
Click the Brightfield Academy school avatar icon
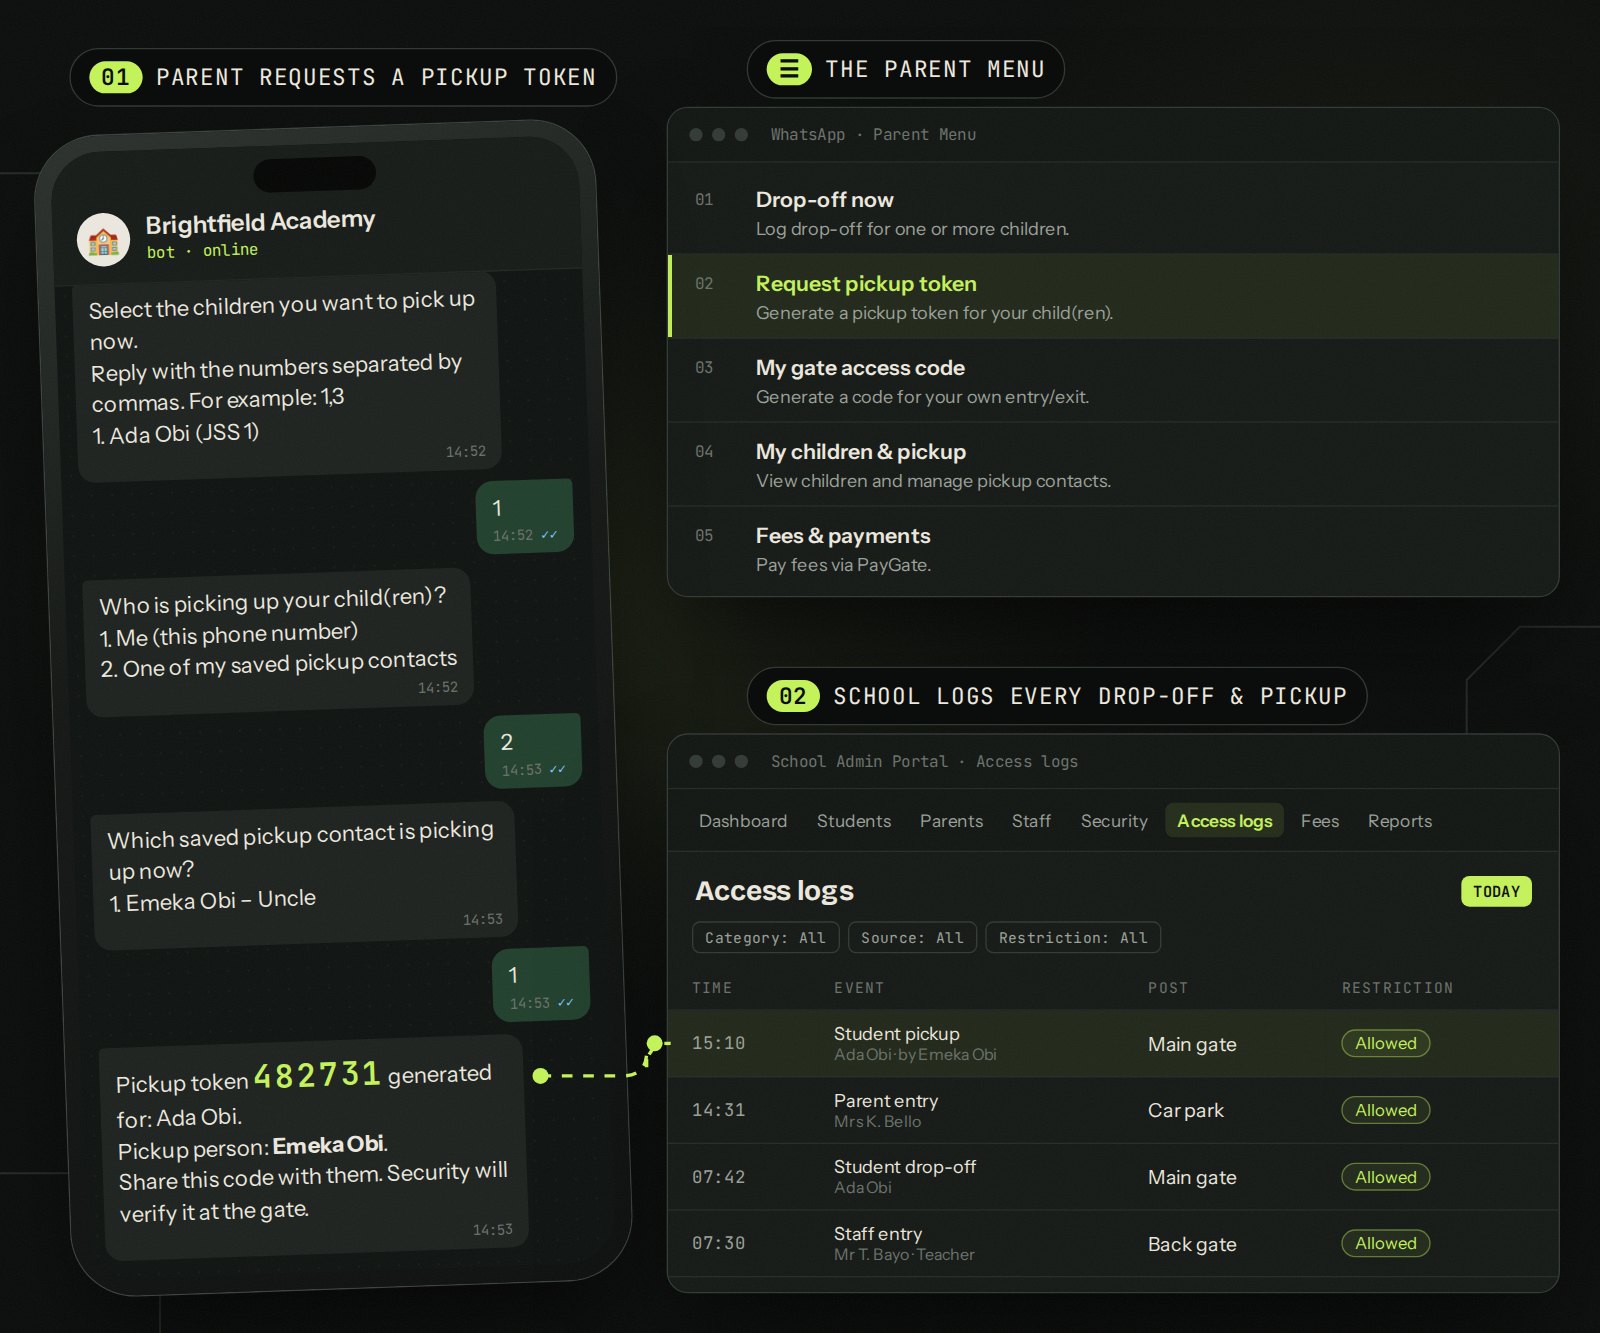tap(103, 240)
